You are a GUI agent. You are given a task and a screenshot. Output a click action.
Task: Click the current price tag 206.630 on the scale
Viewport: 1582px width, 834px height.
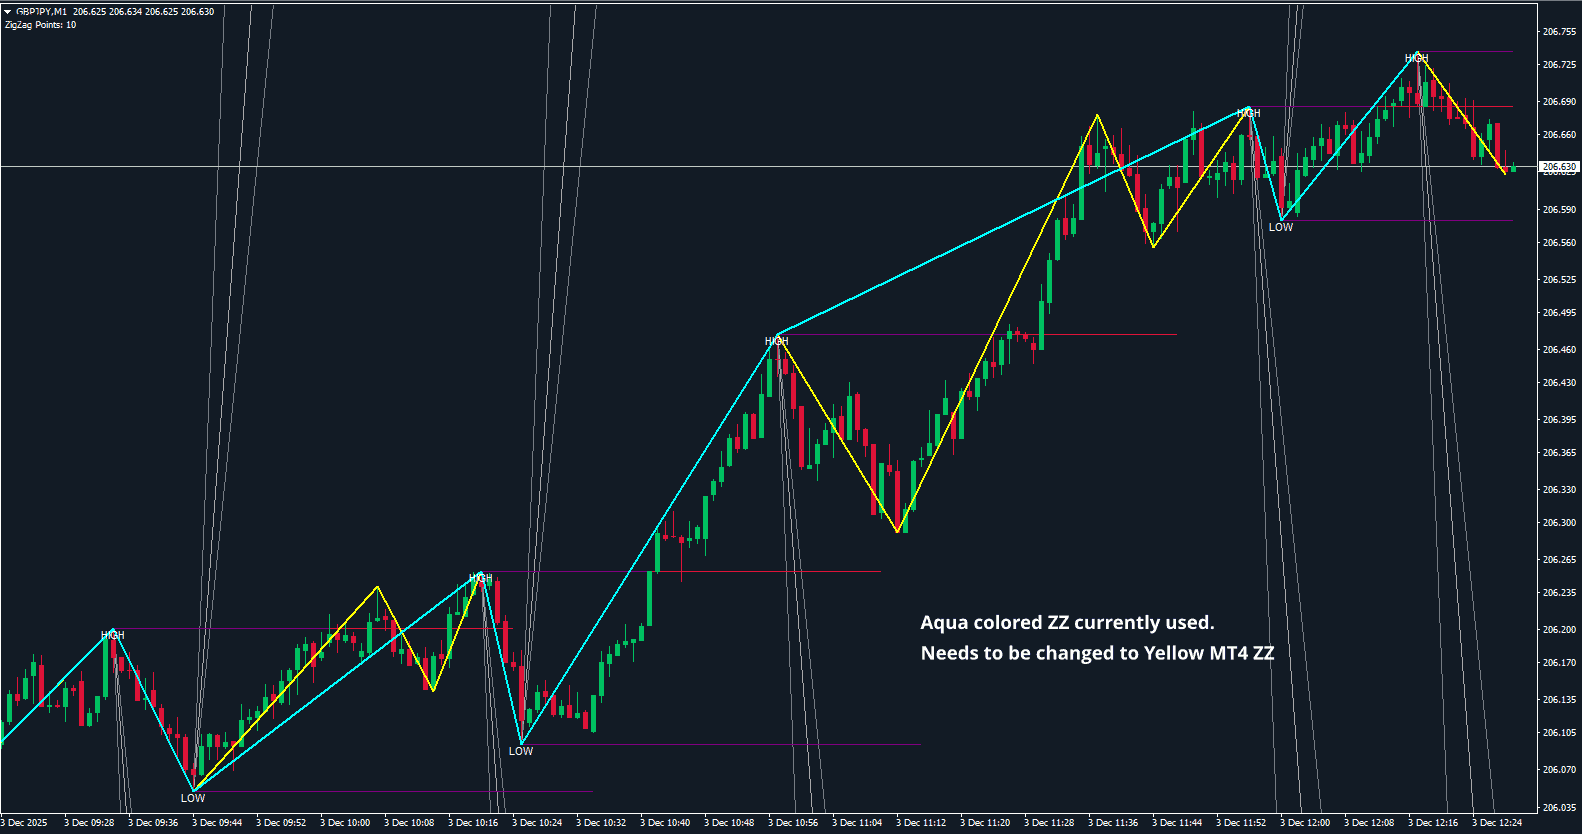(1559, 167)
